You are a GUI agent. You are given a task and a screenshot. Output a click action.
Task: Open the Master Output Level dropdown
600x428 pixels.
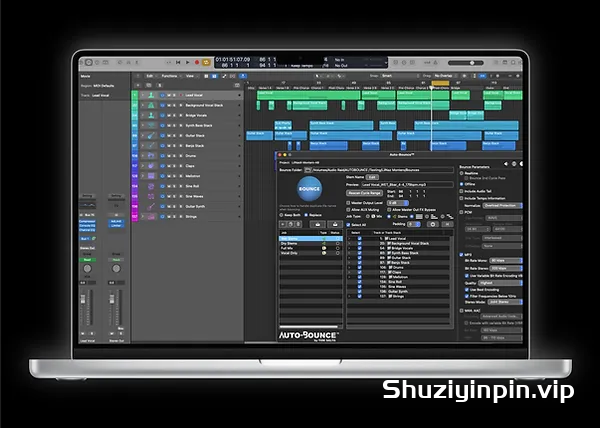pyautogui.click(x=398, y=203)
